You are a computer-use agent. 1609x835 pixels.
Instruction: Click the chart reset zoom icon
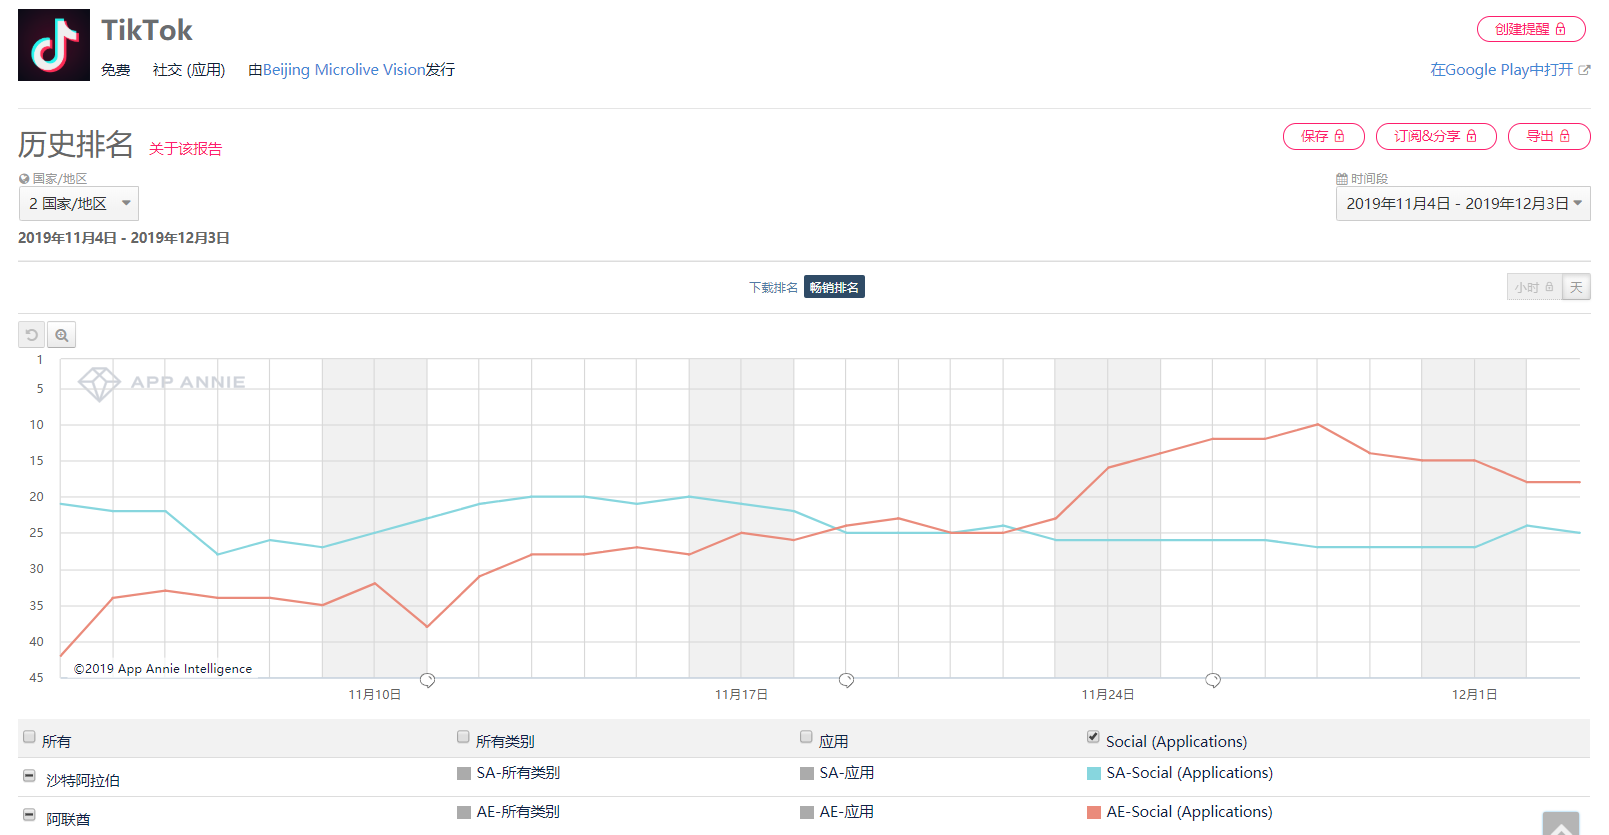[x=31, y=335]
